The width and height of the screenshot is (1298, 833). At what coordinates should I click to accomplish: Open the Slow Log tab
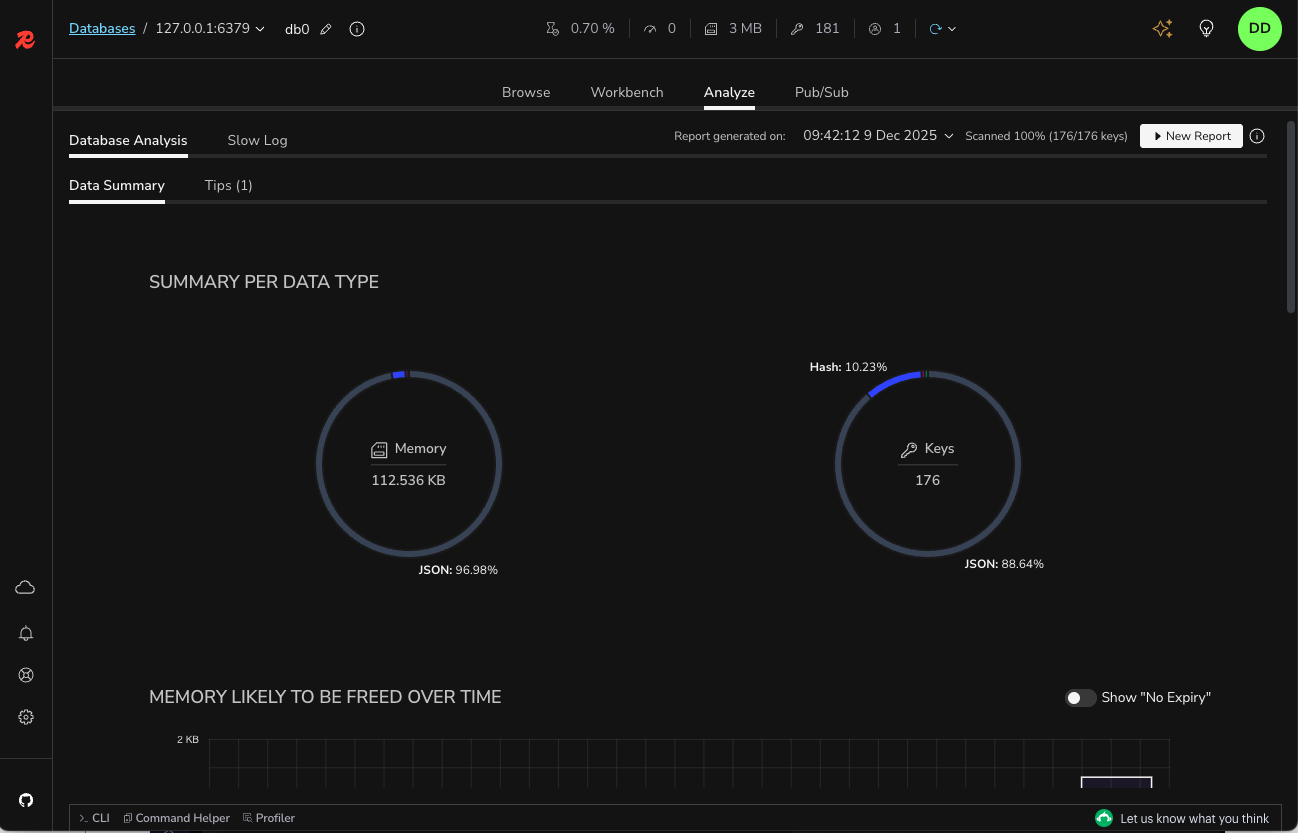point(257,140)
